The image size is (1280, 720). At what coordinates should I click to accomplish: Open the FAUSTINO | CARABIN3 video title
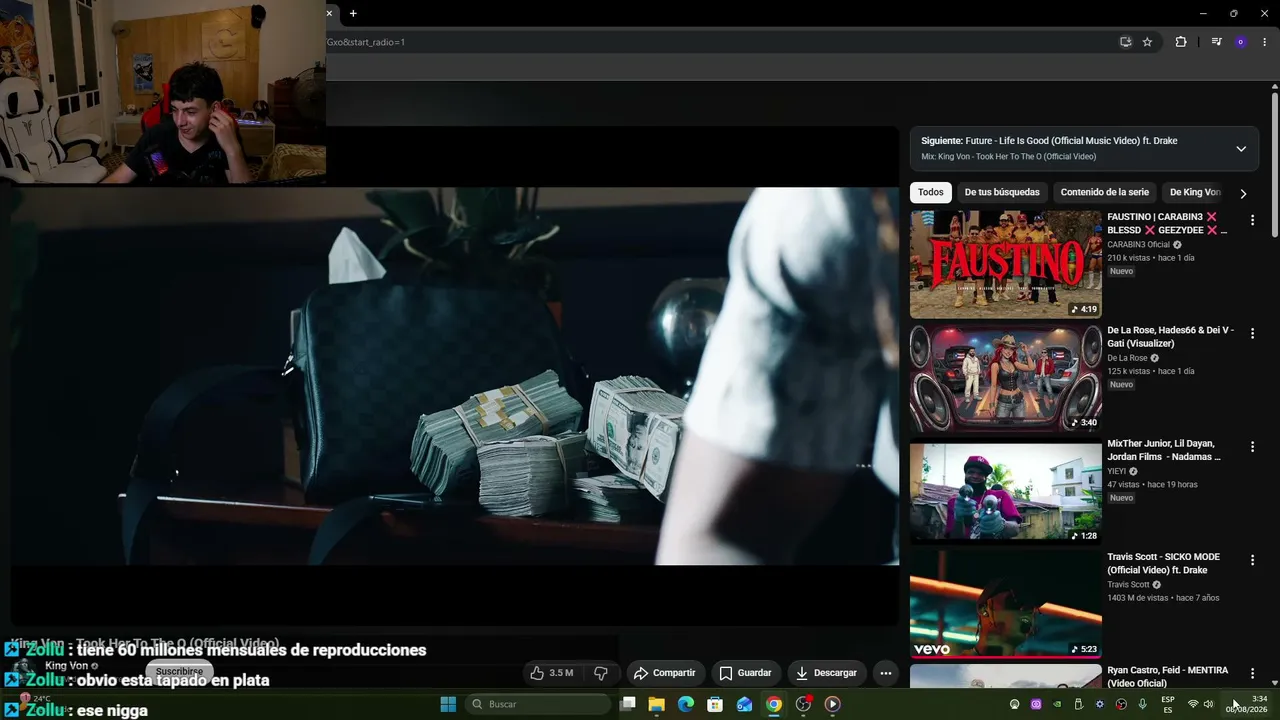pos(1167,224)
